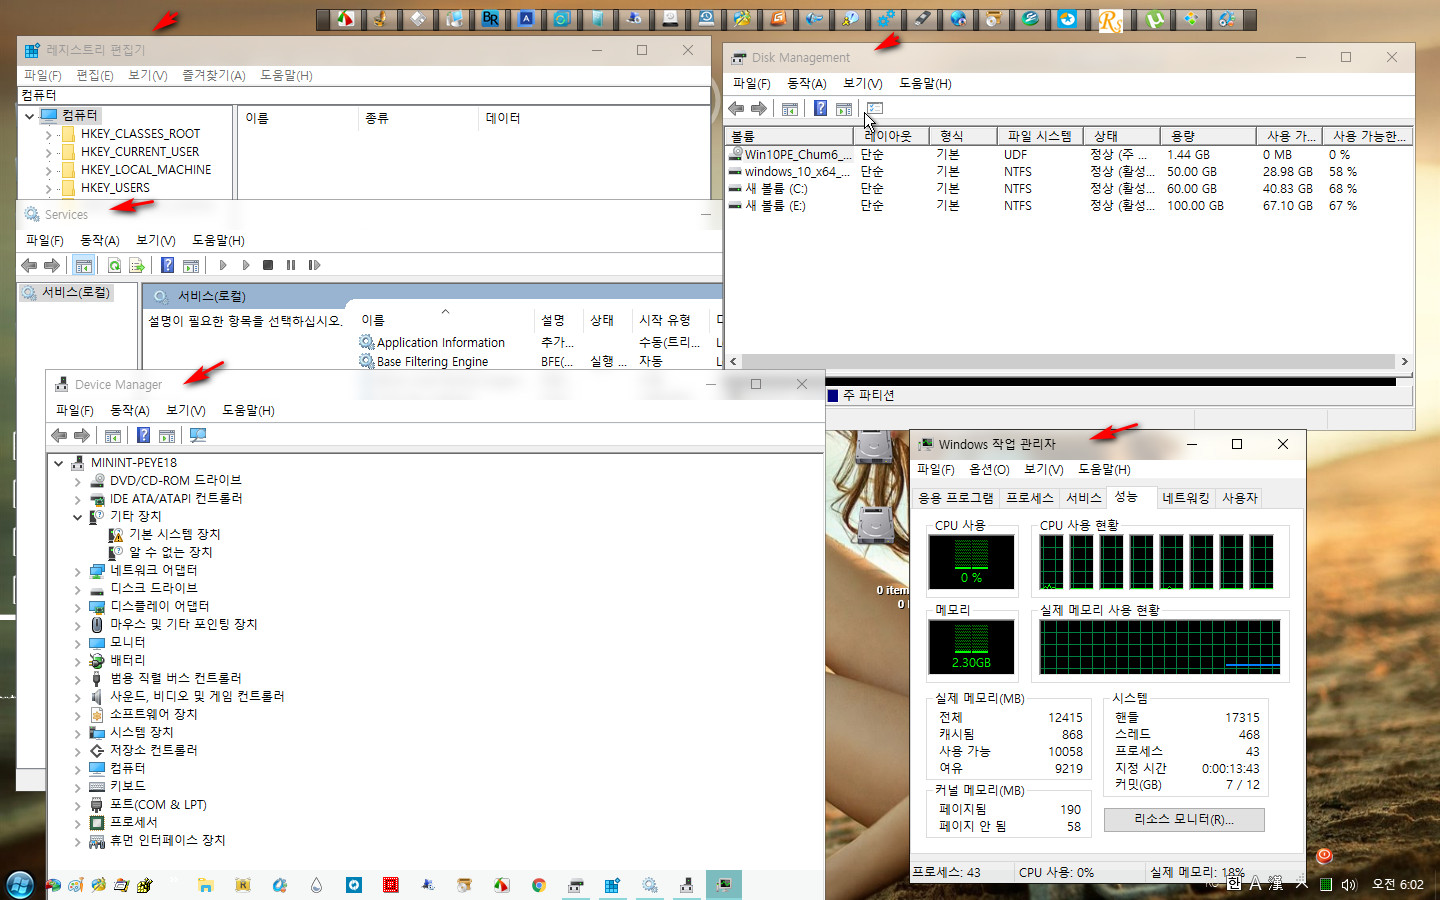Click scan for hardware changes icon in Device Manager
The width and height of the screenshot is (1440, 900).
[198, 435]
